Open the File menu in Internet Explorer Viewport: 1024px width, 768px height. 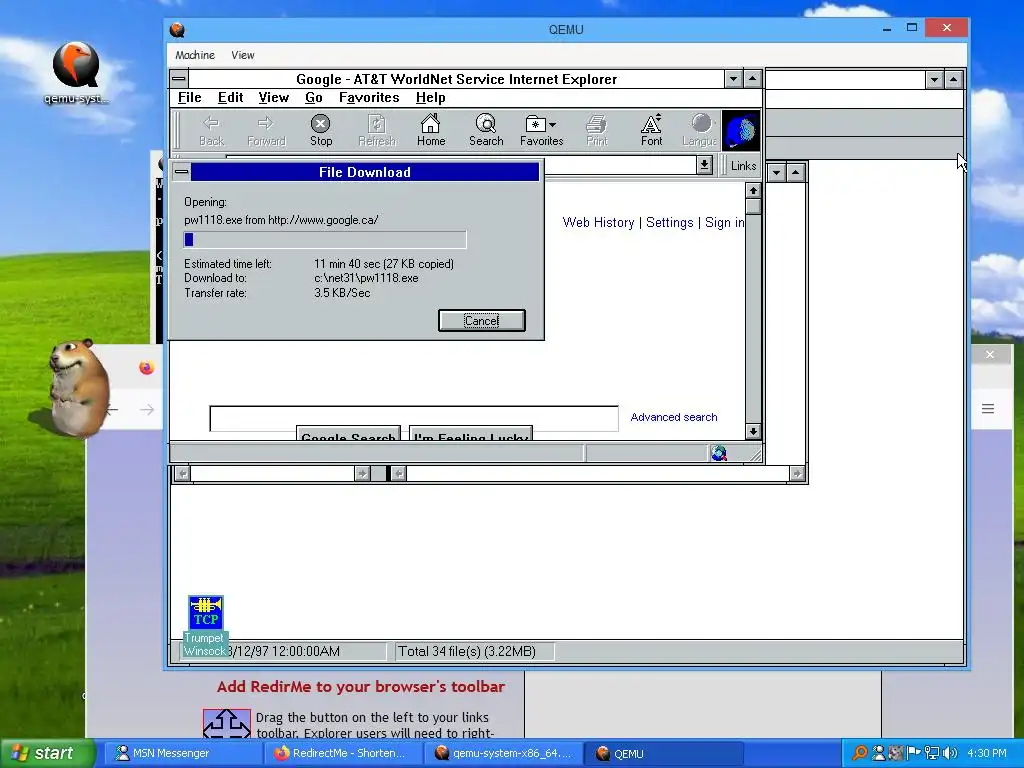pyautogui.click(x=189, y=97)
